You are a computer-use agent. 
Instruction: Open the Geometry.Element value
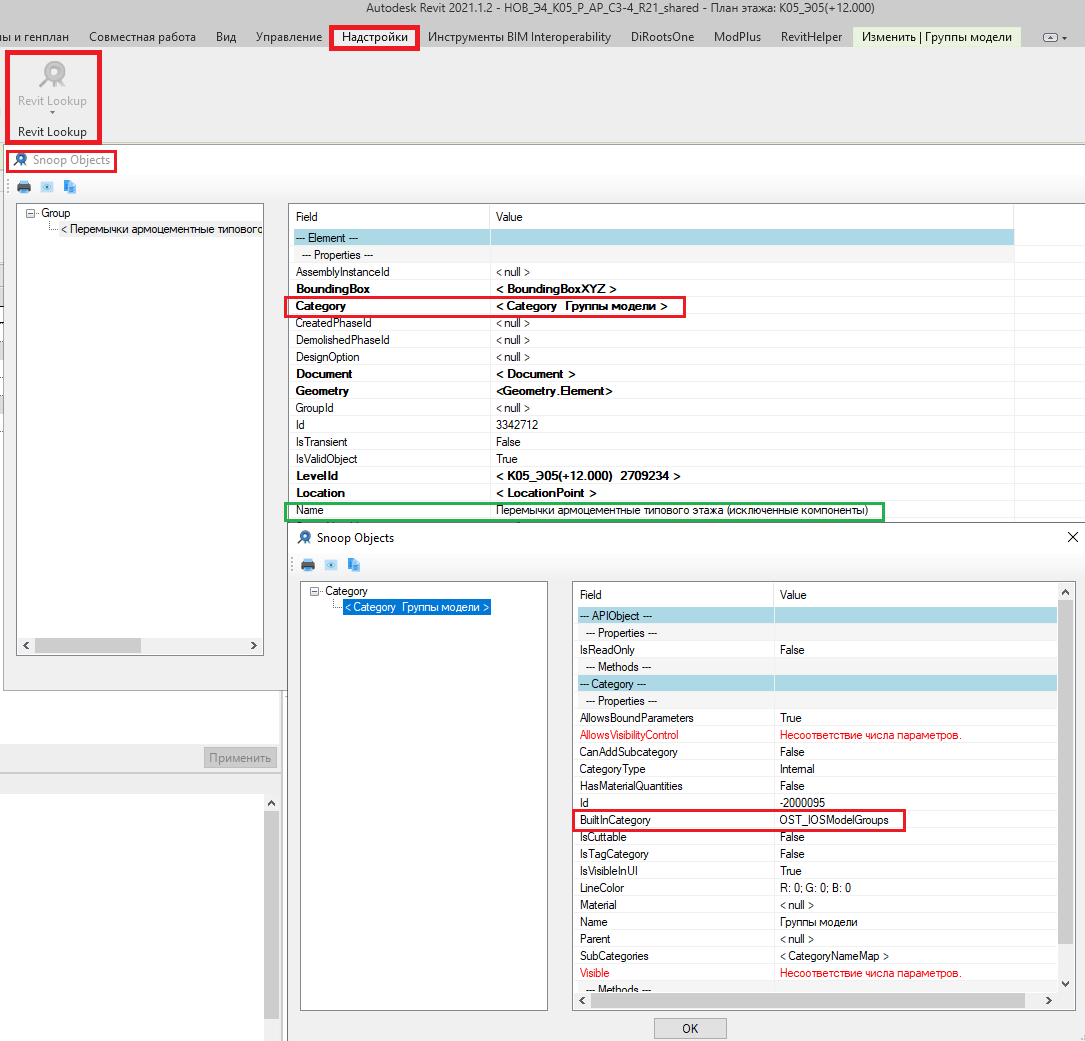coord(554,391)
